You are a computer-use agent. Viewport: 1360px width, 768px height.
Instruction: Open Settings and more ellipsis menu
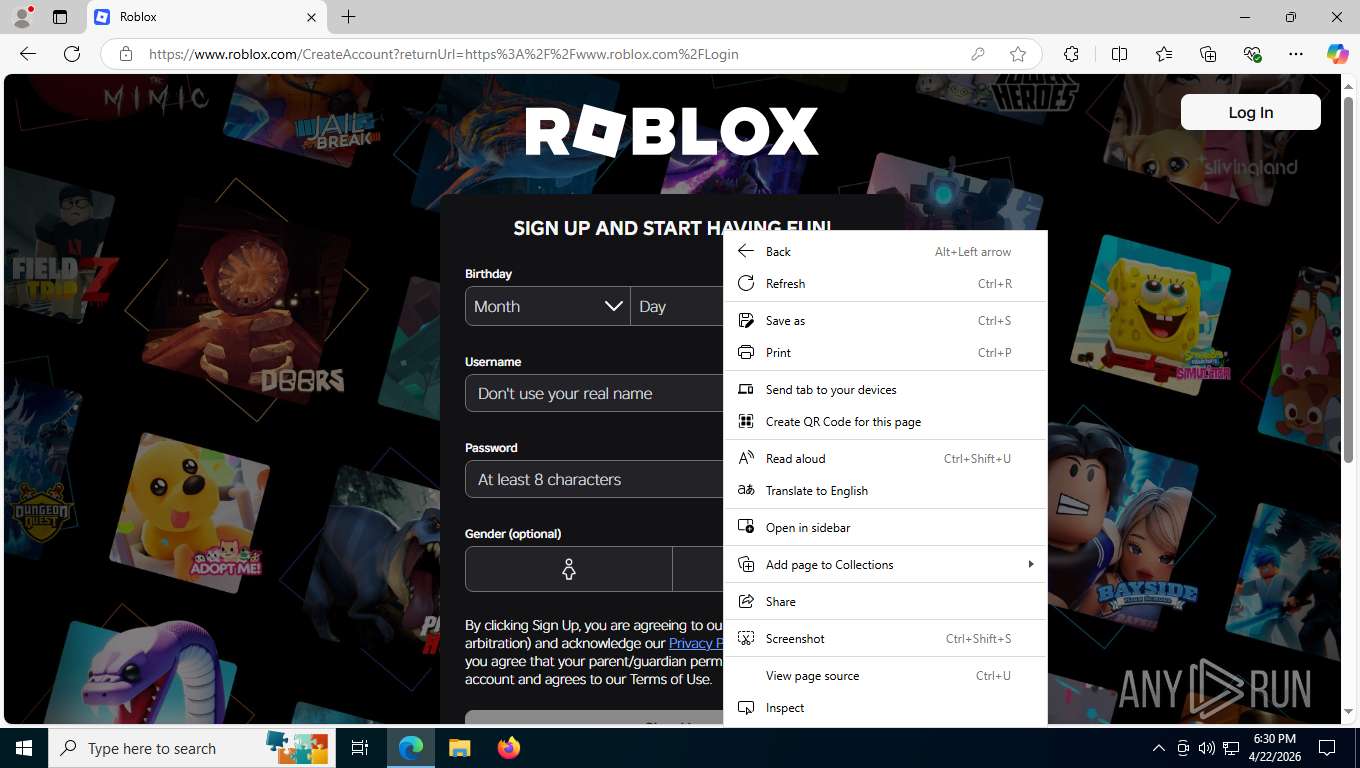(x=1296, y=54)
